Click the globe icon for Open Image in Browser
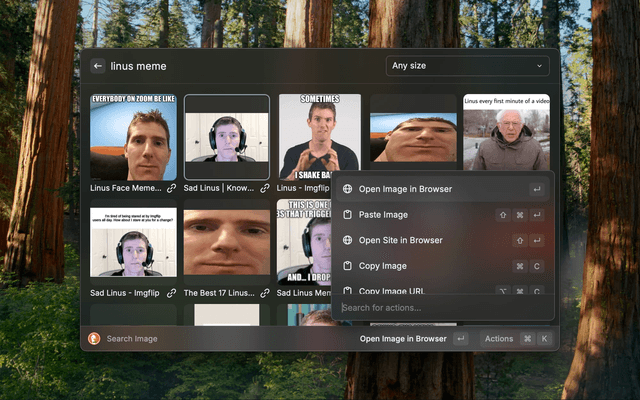The image size is (640, 400). point(347,189)
